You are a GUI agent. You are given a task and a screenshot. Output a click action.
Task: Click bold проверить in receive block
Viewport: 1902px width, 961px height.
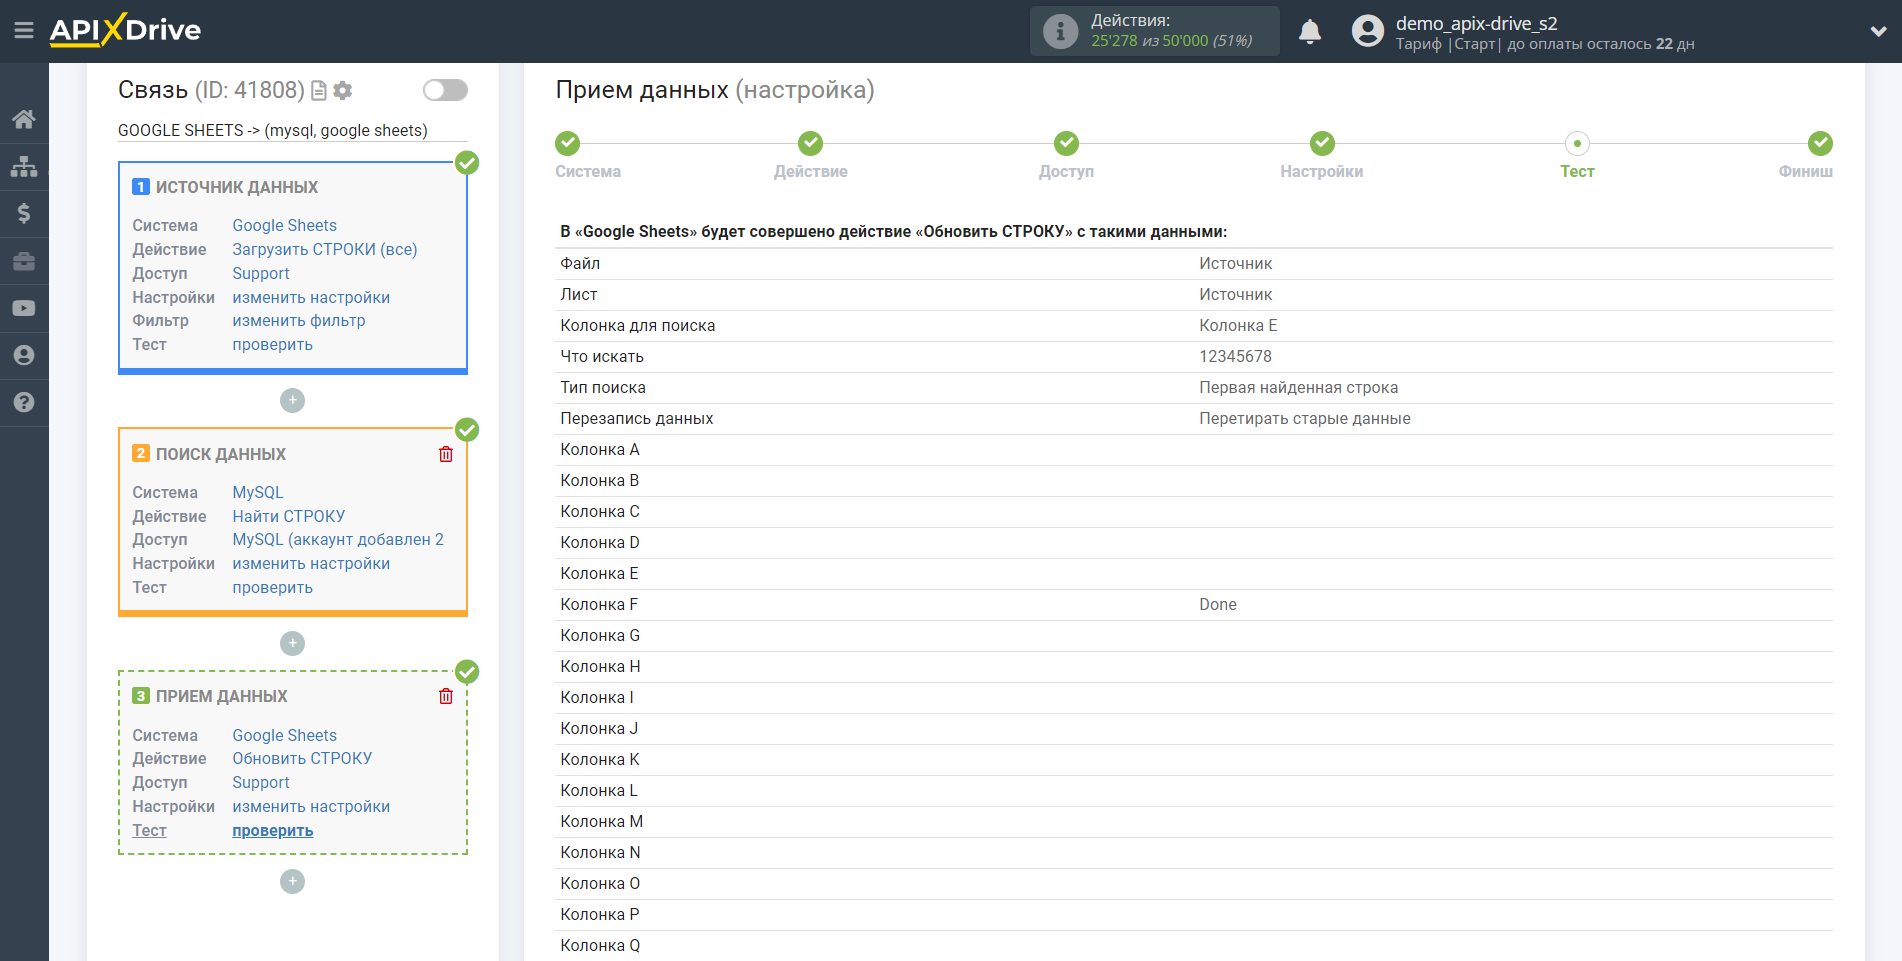[x=272, y=830]
